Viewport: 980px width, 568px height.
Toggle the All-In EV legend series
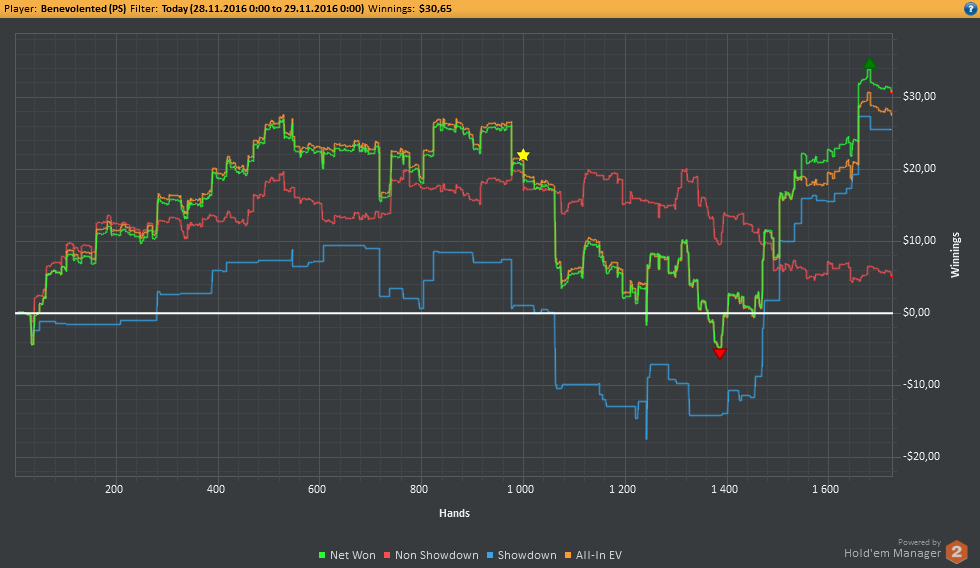point(593,555)
